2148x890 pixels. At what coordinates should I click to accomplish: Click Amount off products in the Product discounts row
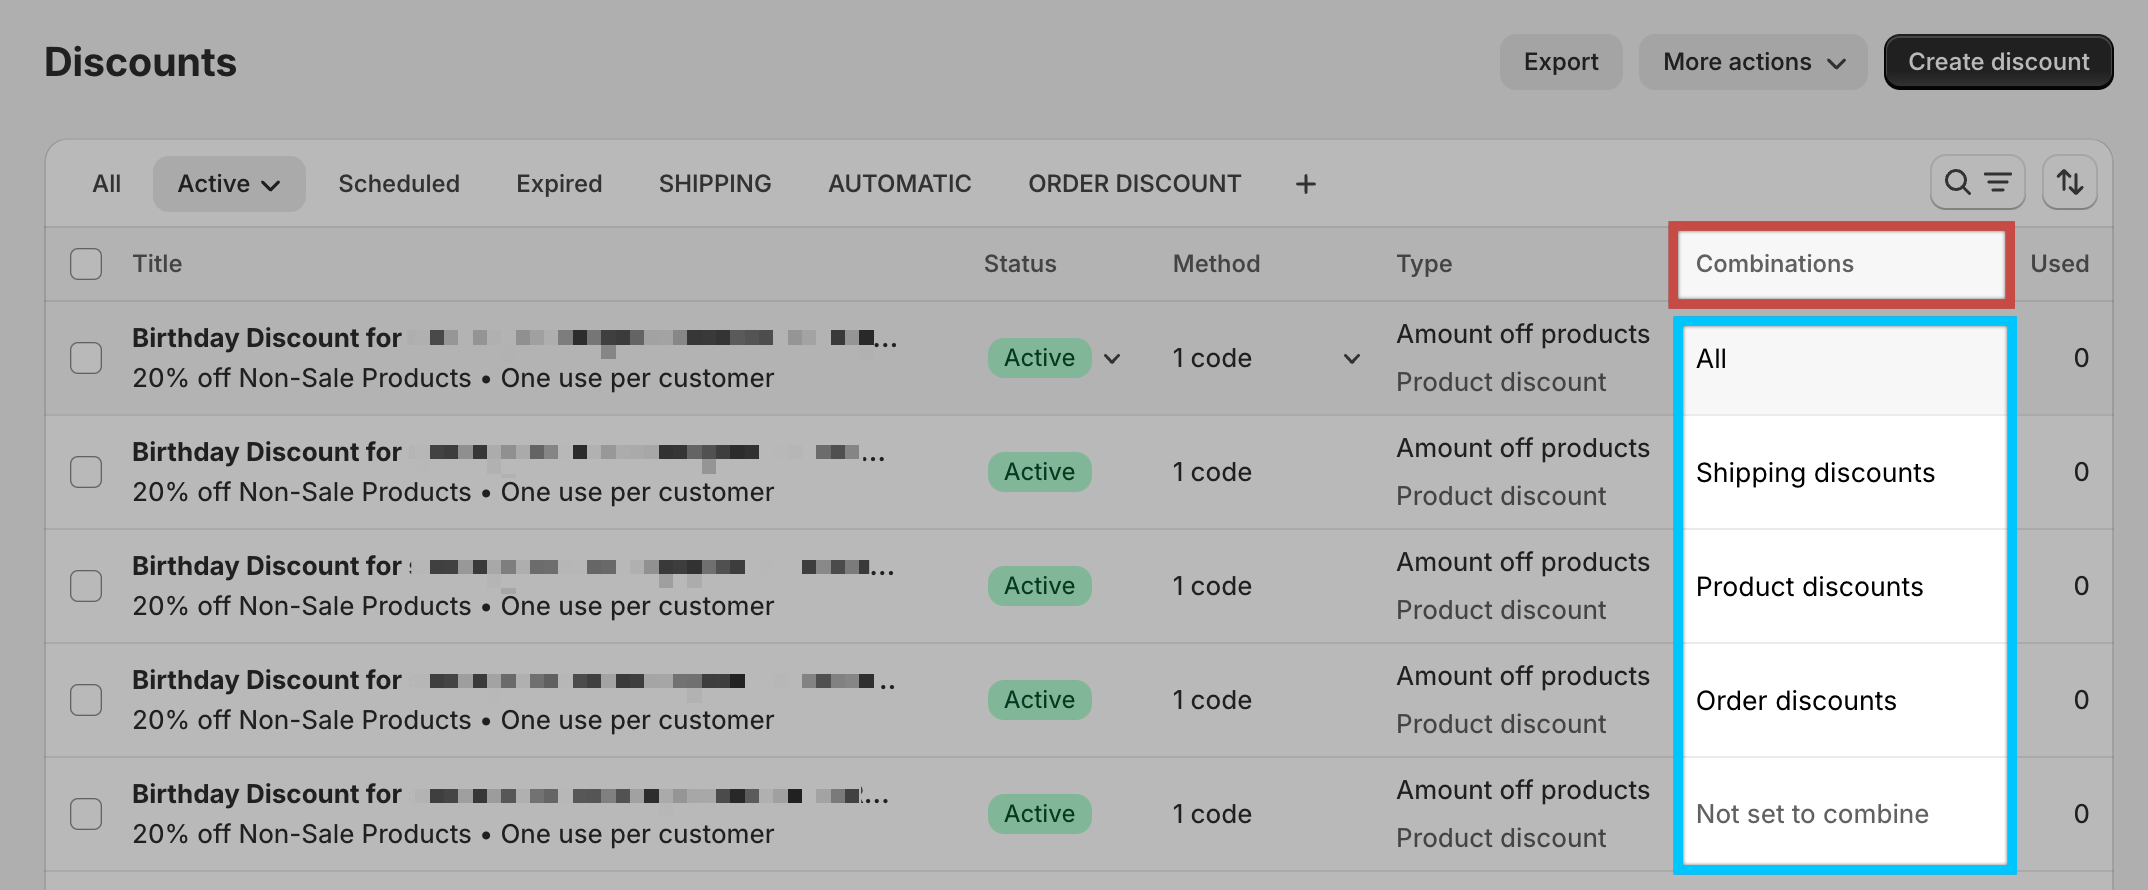click(1523, 562)
